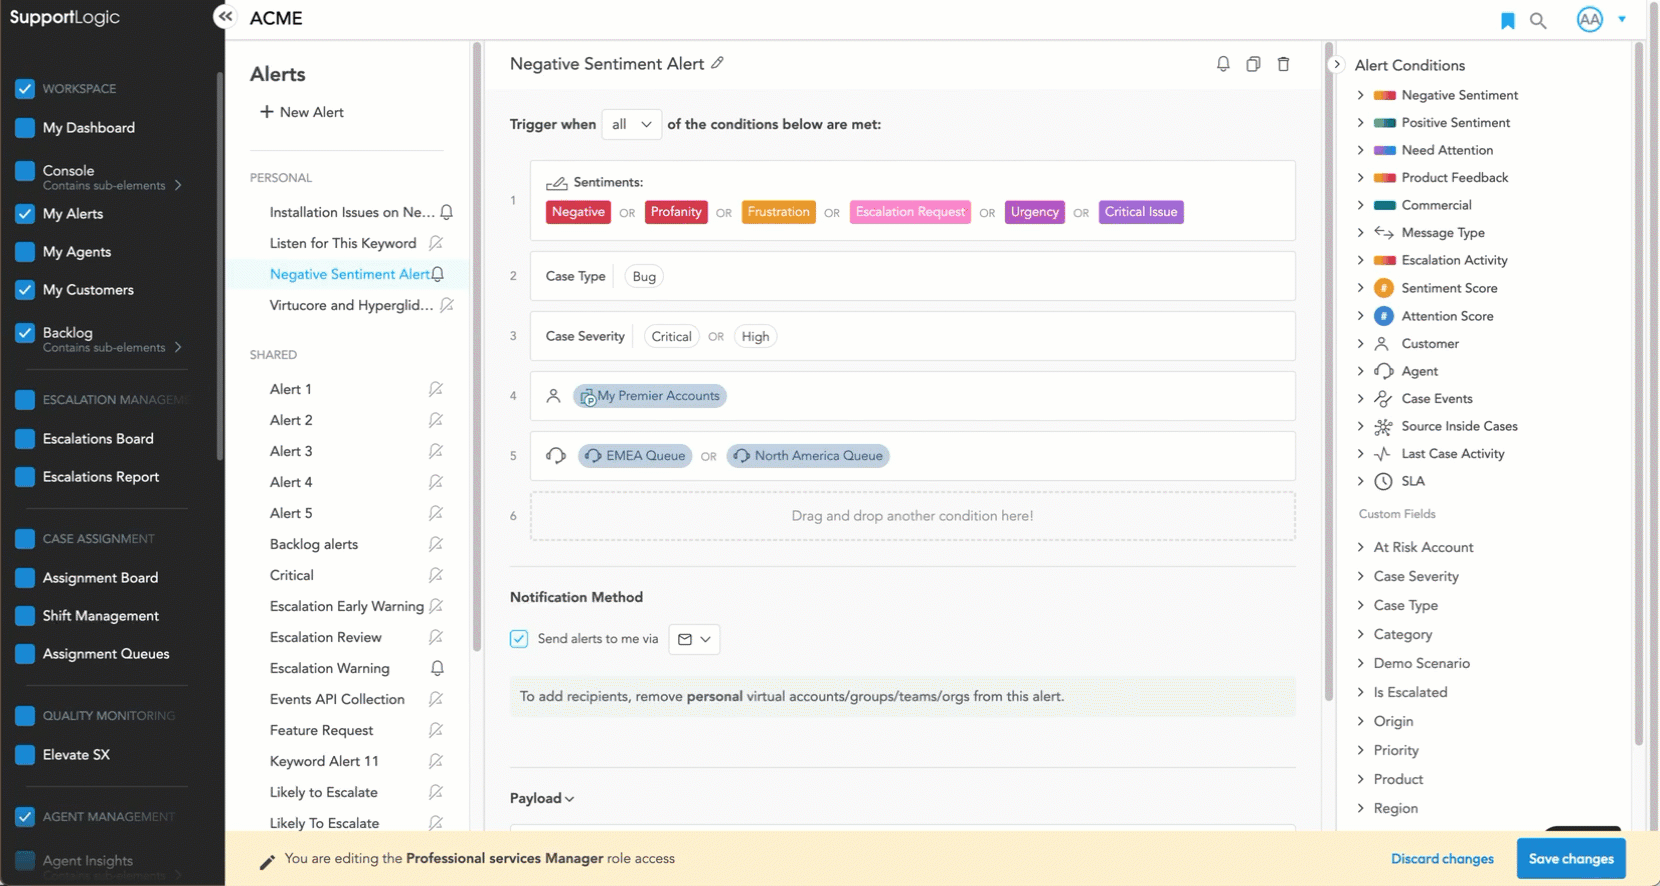Open Escalation Early Warning alert

(x=347, y=606)
